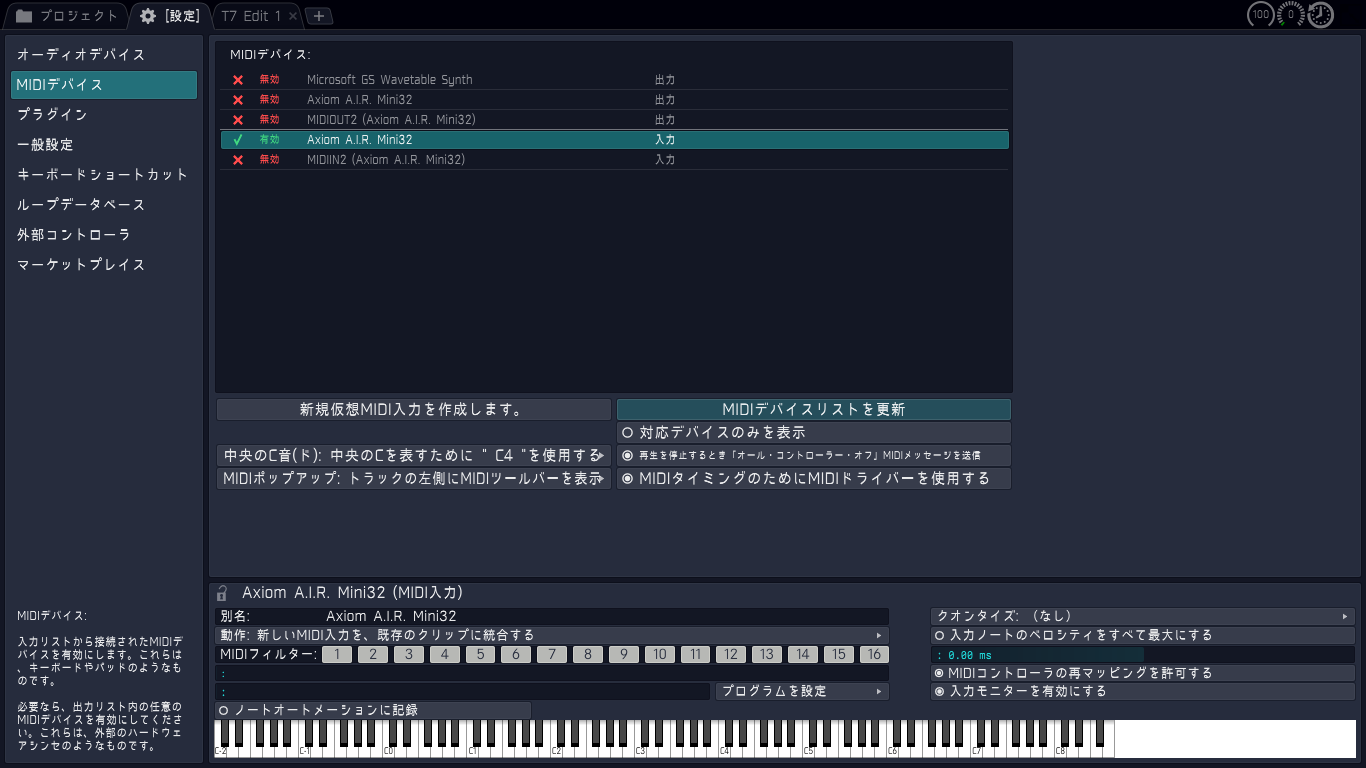
Task: Open the 動作 behaviour dropdown
Action: click(x=552, y=635)
